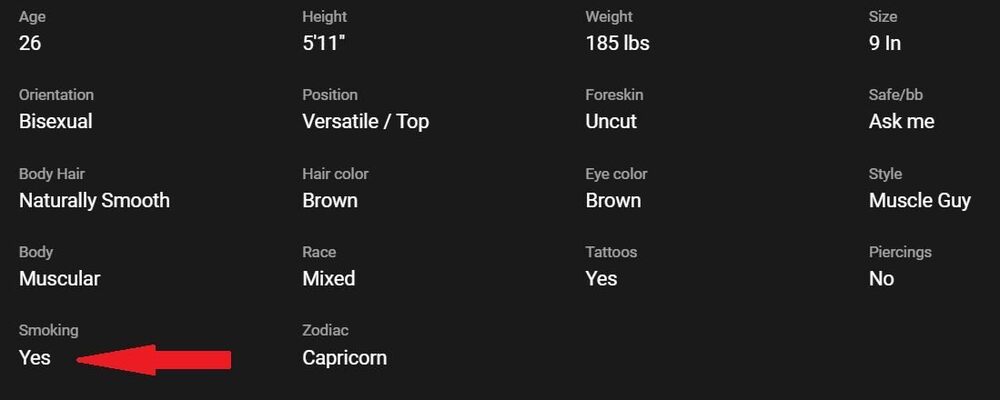Click the Position value Versatile / Top
This screenshot has width=1000, height=400.
(x=365, y=121)
